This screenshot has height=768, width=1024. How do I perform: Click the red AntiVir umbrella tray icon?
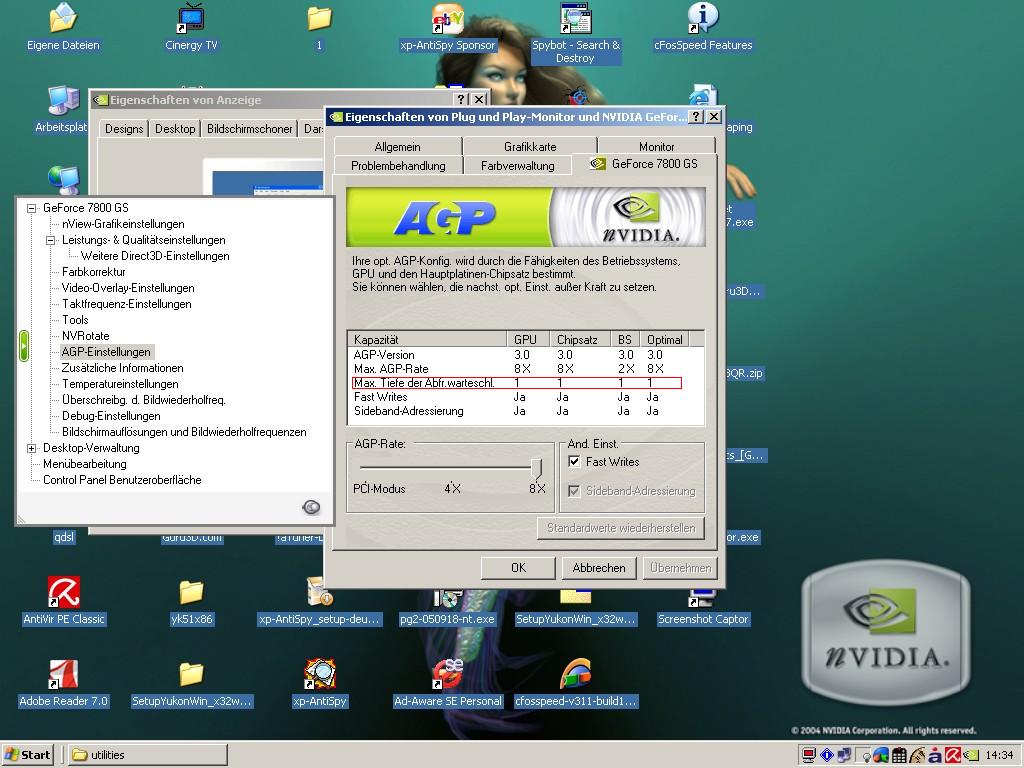953,756
